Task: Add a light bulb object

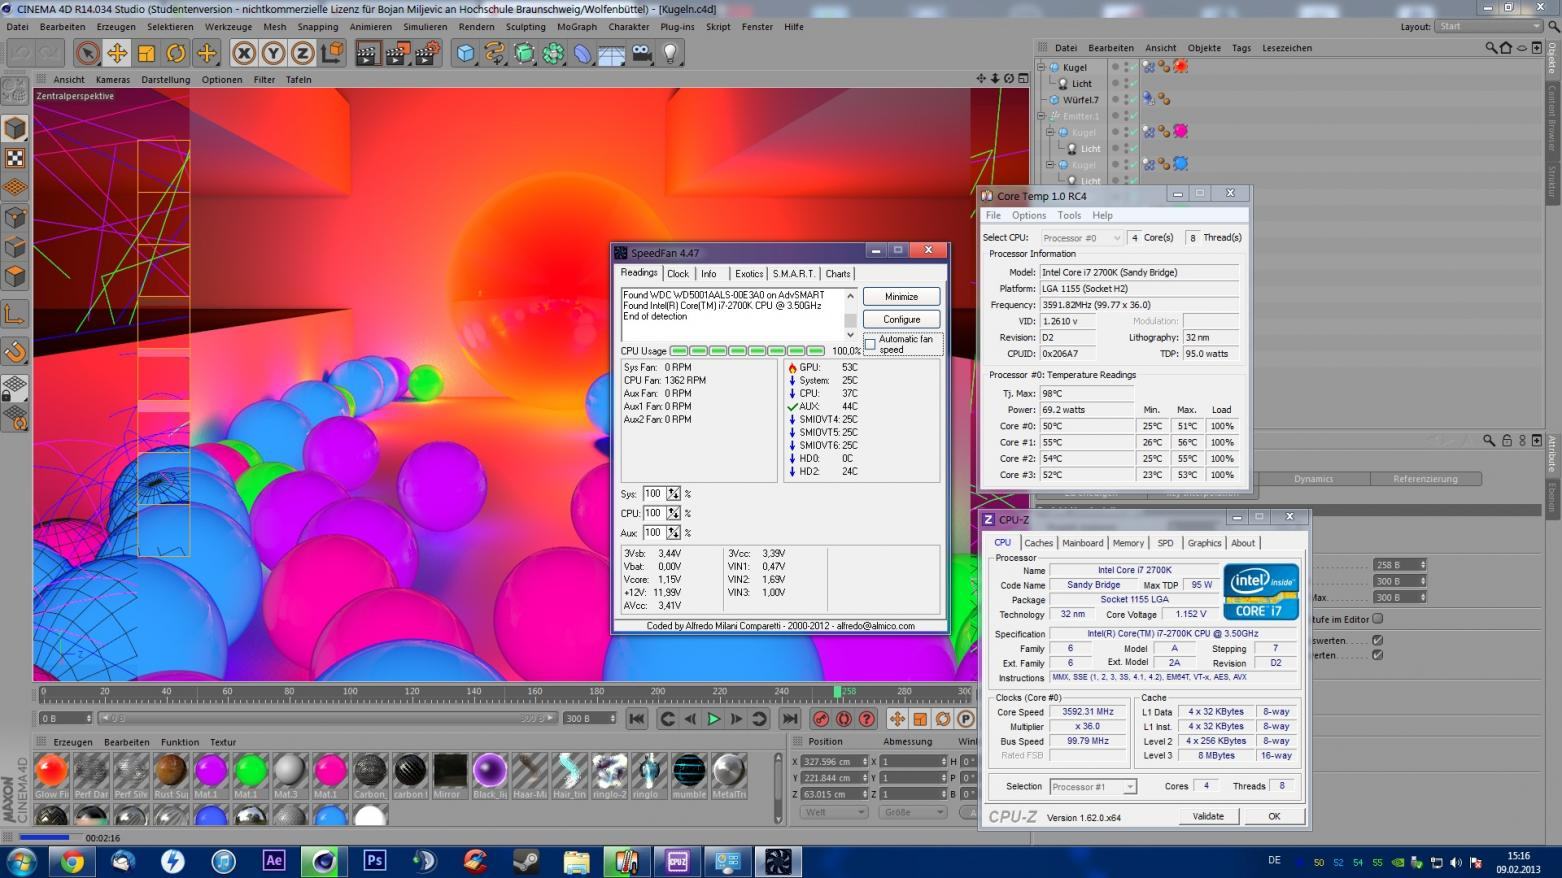Action: pyautogui.click(x=671, y=53)
